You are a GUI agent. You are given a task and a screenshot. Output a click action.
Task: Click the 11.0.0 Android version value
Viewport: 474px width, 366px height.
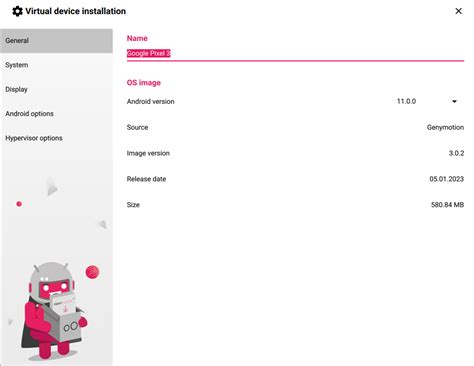pos(406,101)
